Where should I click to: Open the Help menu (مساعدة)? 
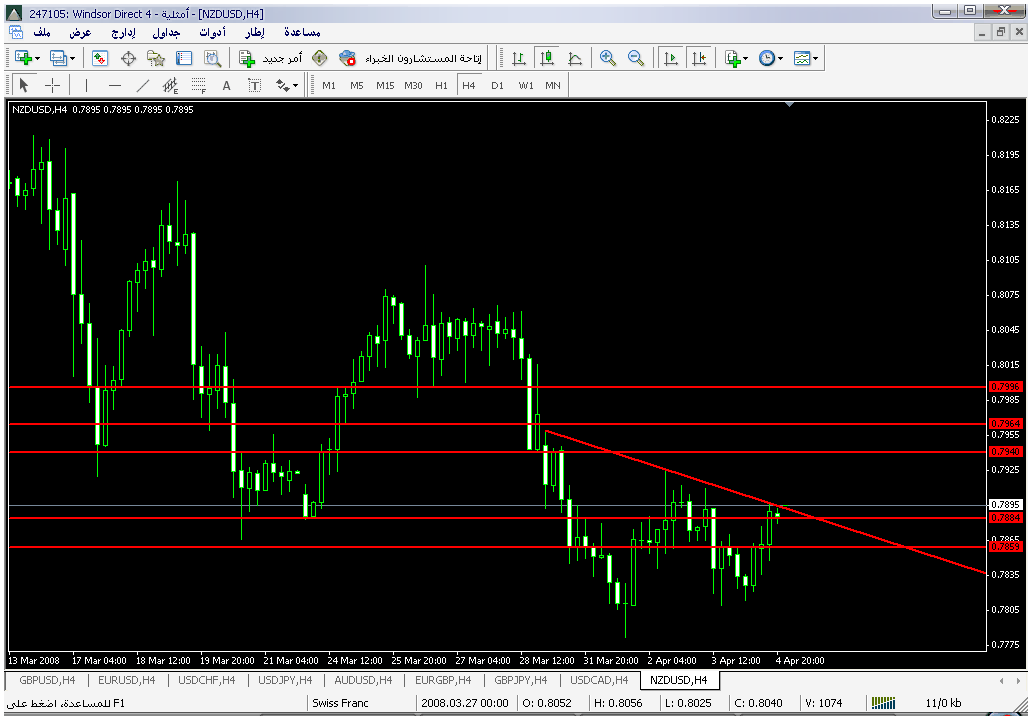click(x=302, y=32)
